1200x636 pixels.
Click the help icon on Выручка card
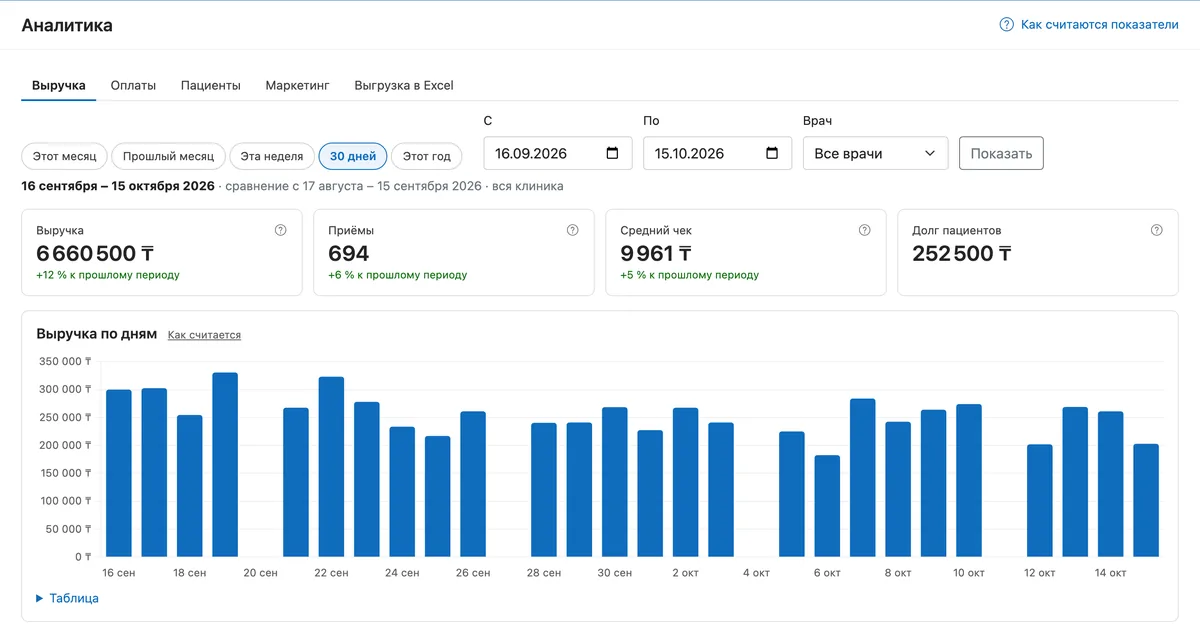(280, 230)
